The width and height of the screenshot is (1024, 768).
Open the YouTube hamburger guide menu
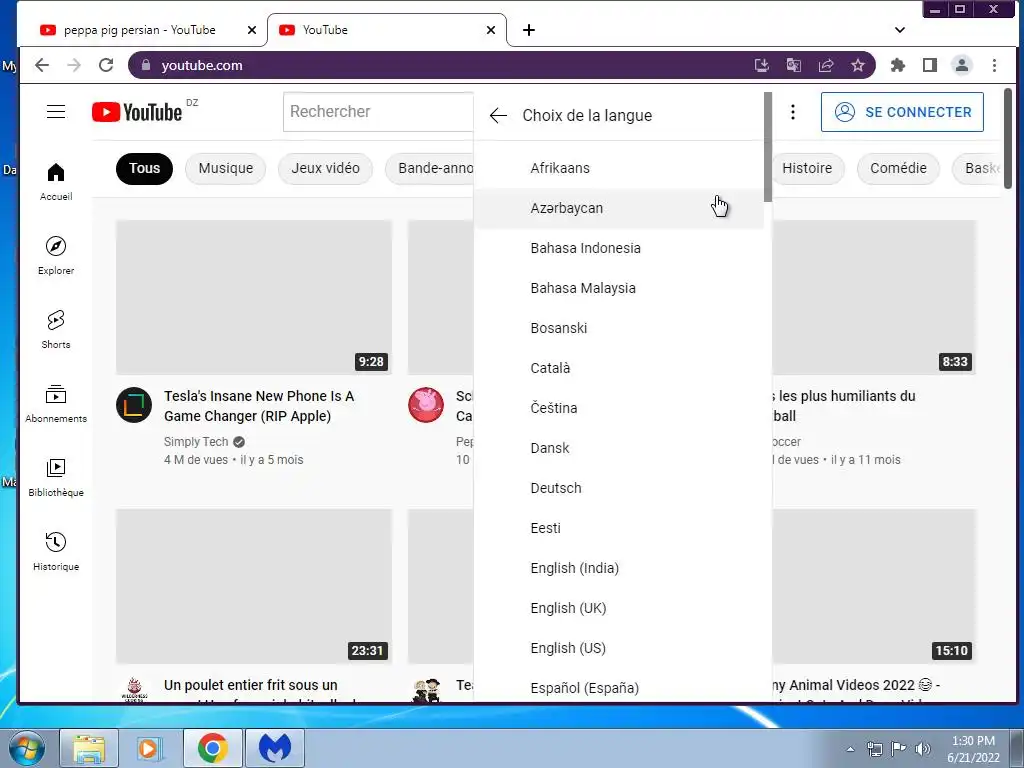(56, 112)
